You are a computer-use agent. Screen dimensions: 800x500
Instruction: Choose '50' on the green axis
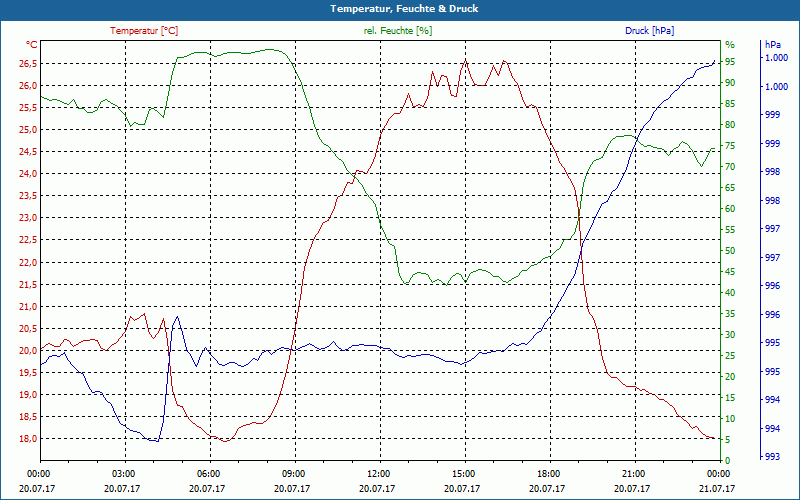730,251
